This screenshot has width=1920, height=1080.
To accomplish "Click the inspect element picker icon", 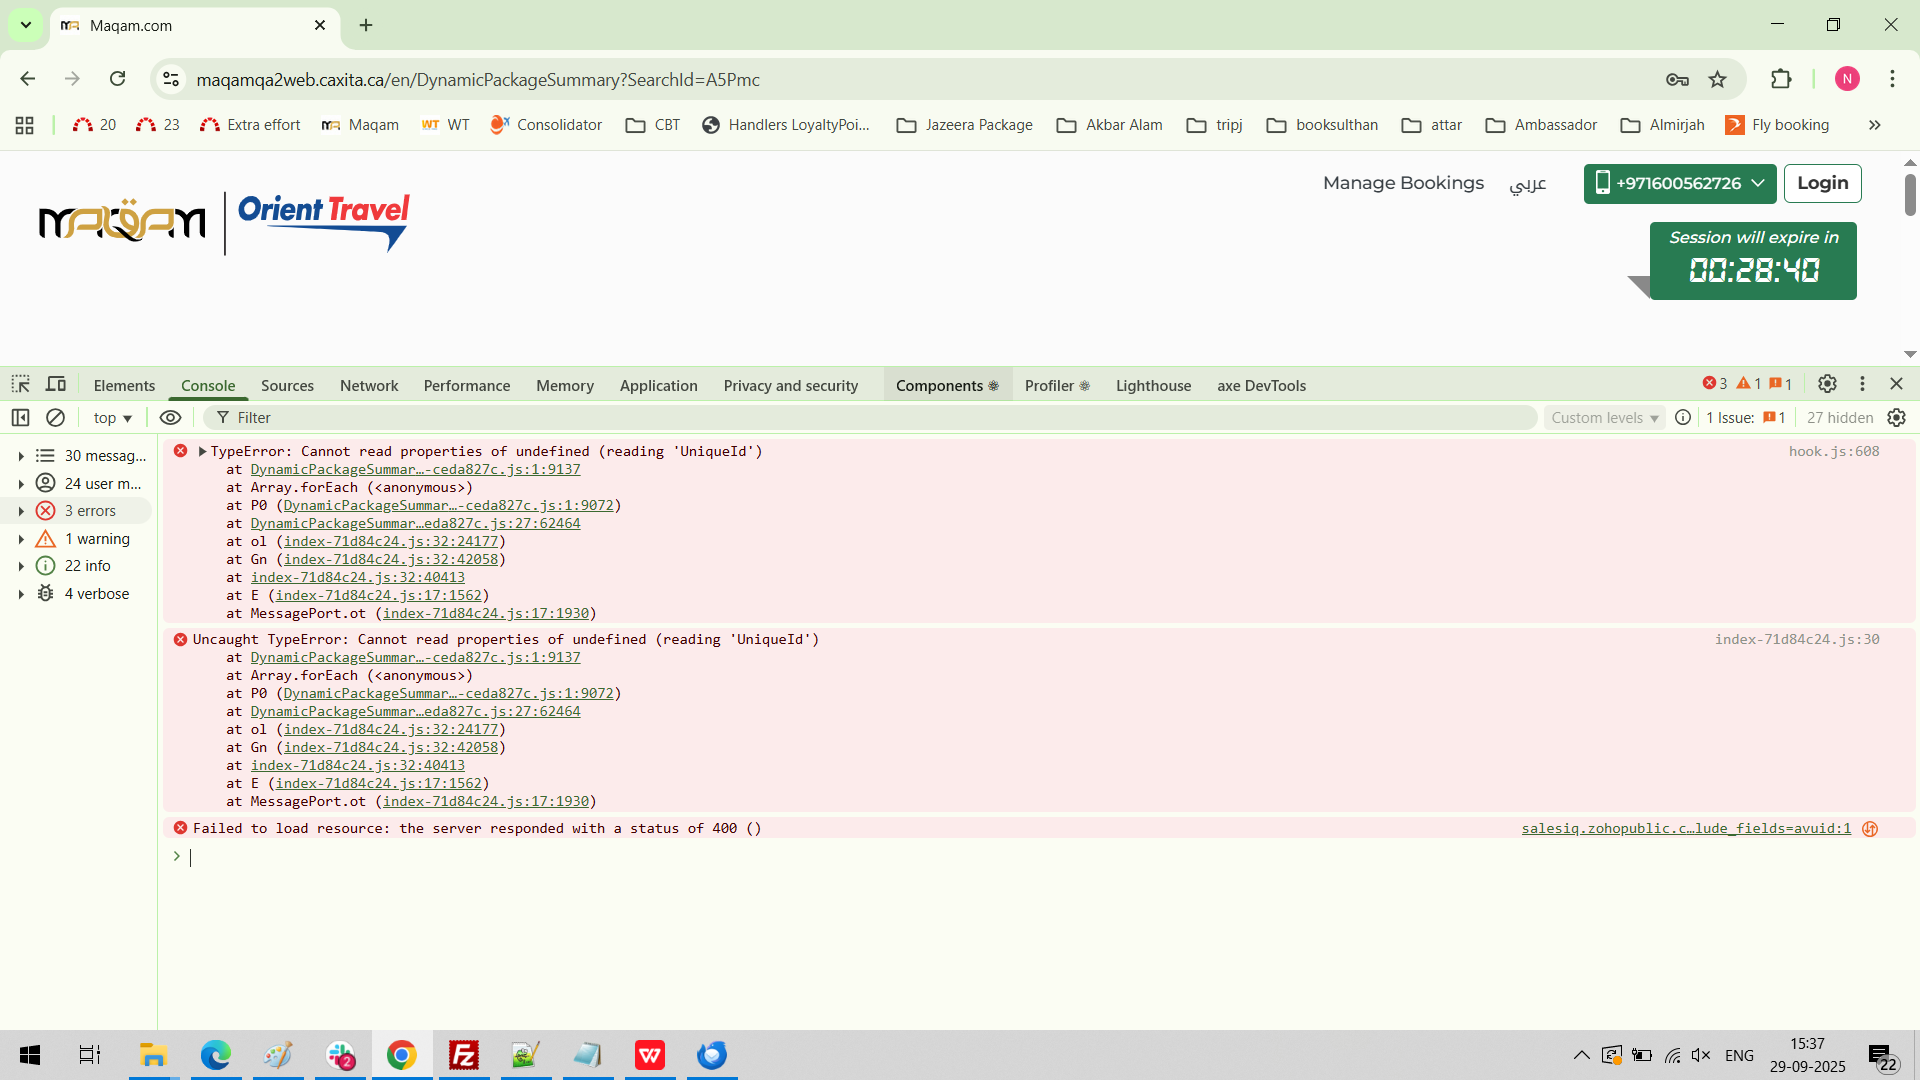I will pyautogui.click(x=20, y=384).
